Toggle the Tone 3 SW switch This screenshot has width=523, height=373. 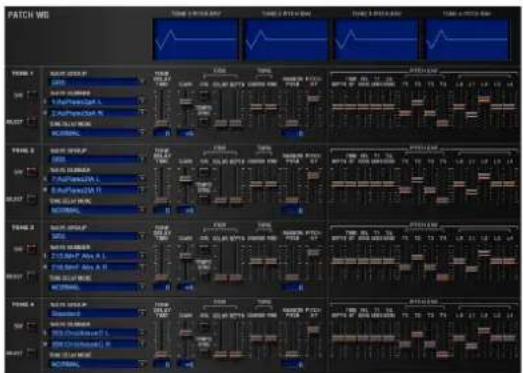32,249
